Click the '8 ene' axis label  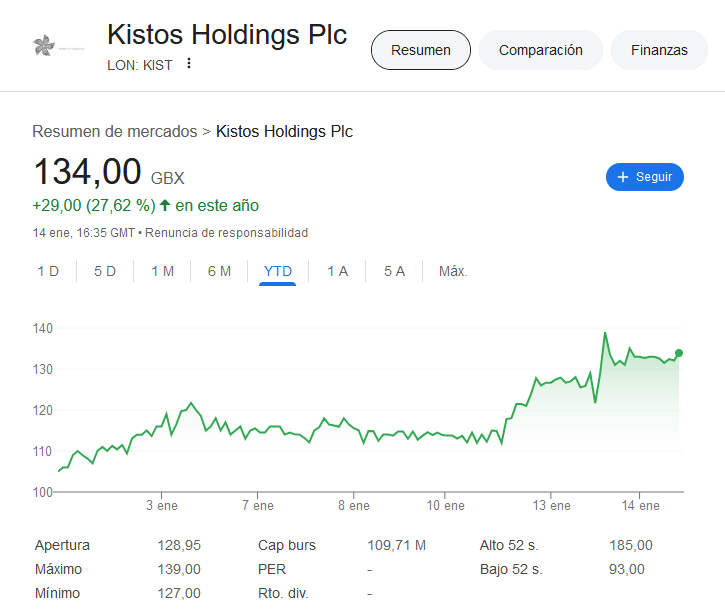354,505
